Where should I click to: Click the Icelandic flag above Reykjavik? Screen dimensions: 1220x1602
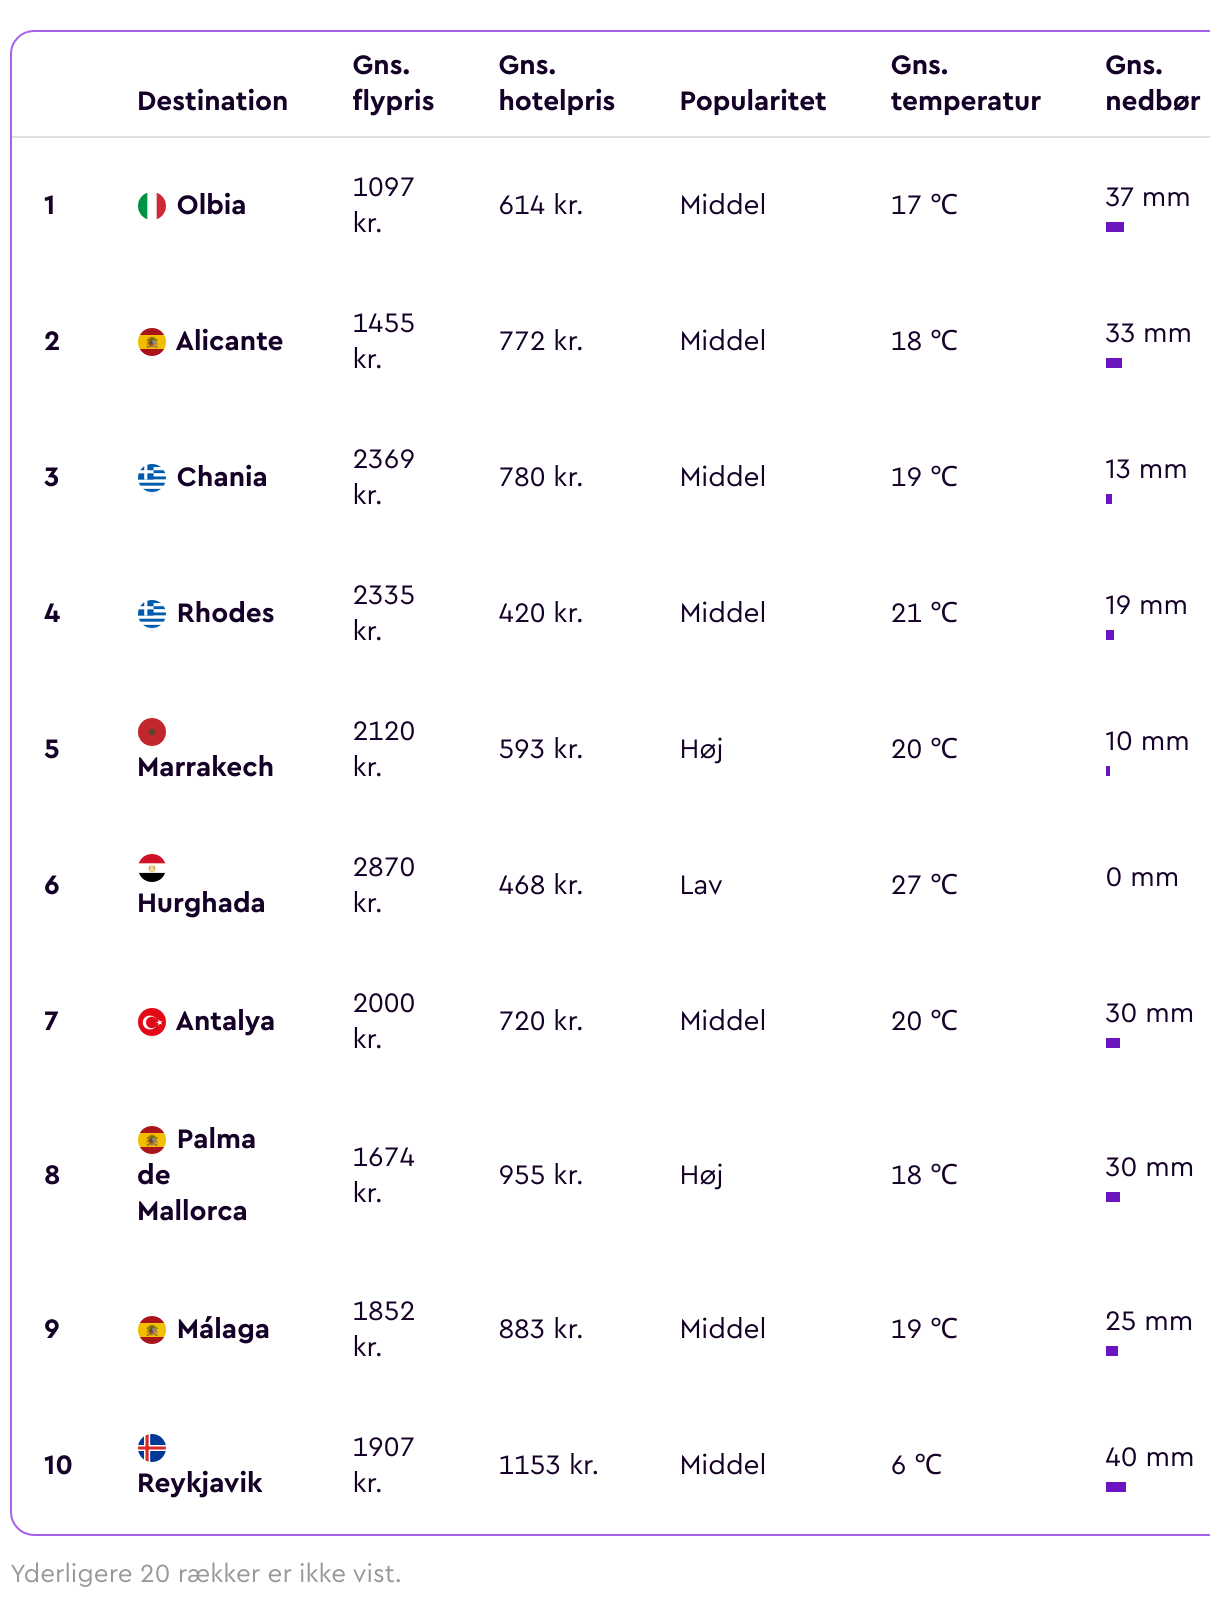152,1448
